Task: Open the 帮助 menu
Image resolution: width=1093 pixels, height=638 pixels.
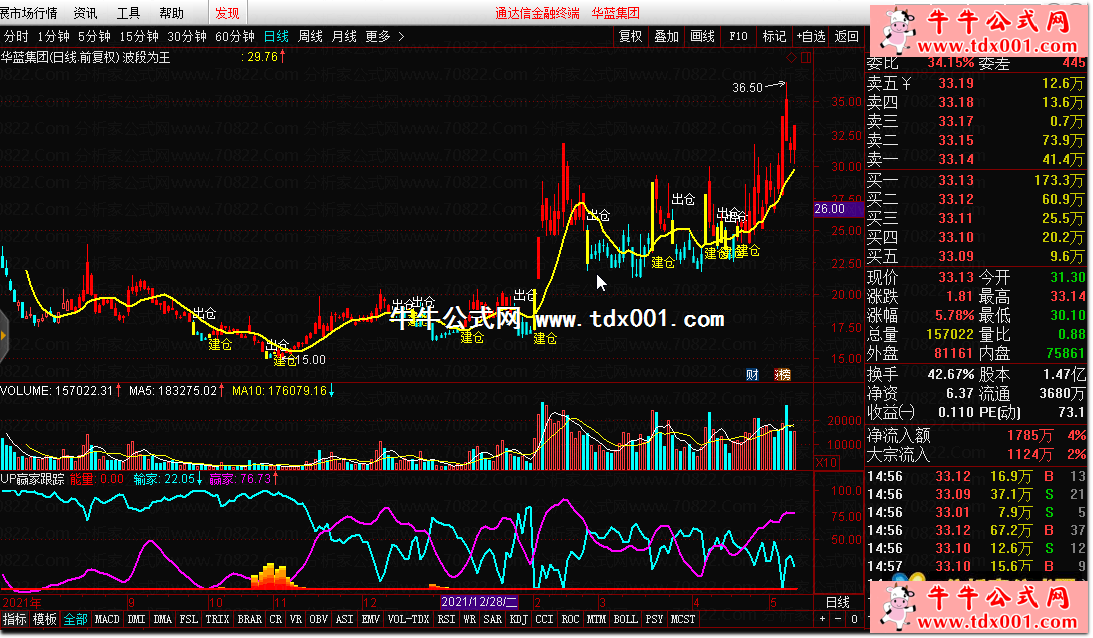Action: pyautogui.click(x=171, y=13)
